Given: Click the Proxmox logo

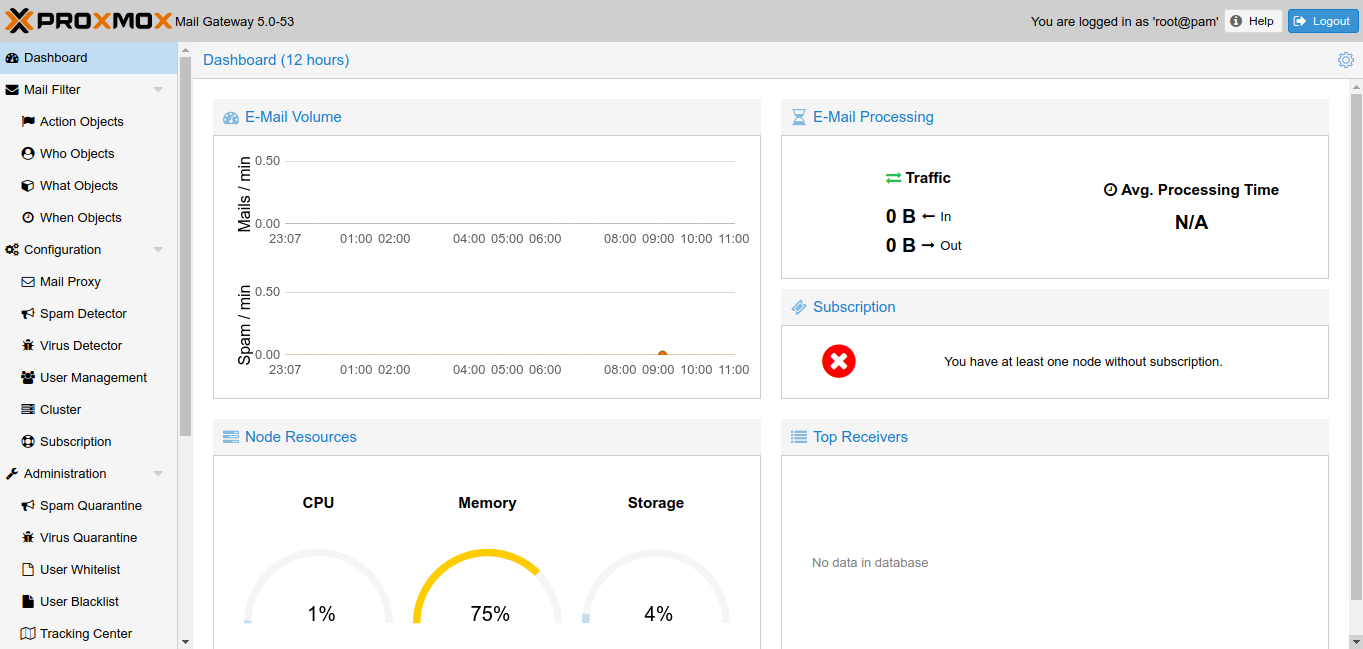Looking at the screenshot, I should click(89, 20).
